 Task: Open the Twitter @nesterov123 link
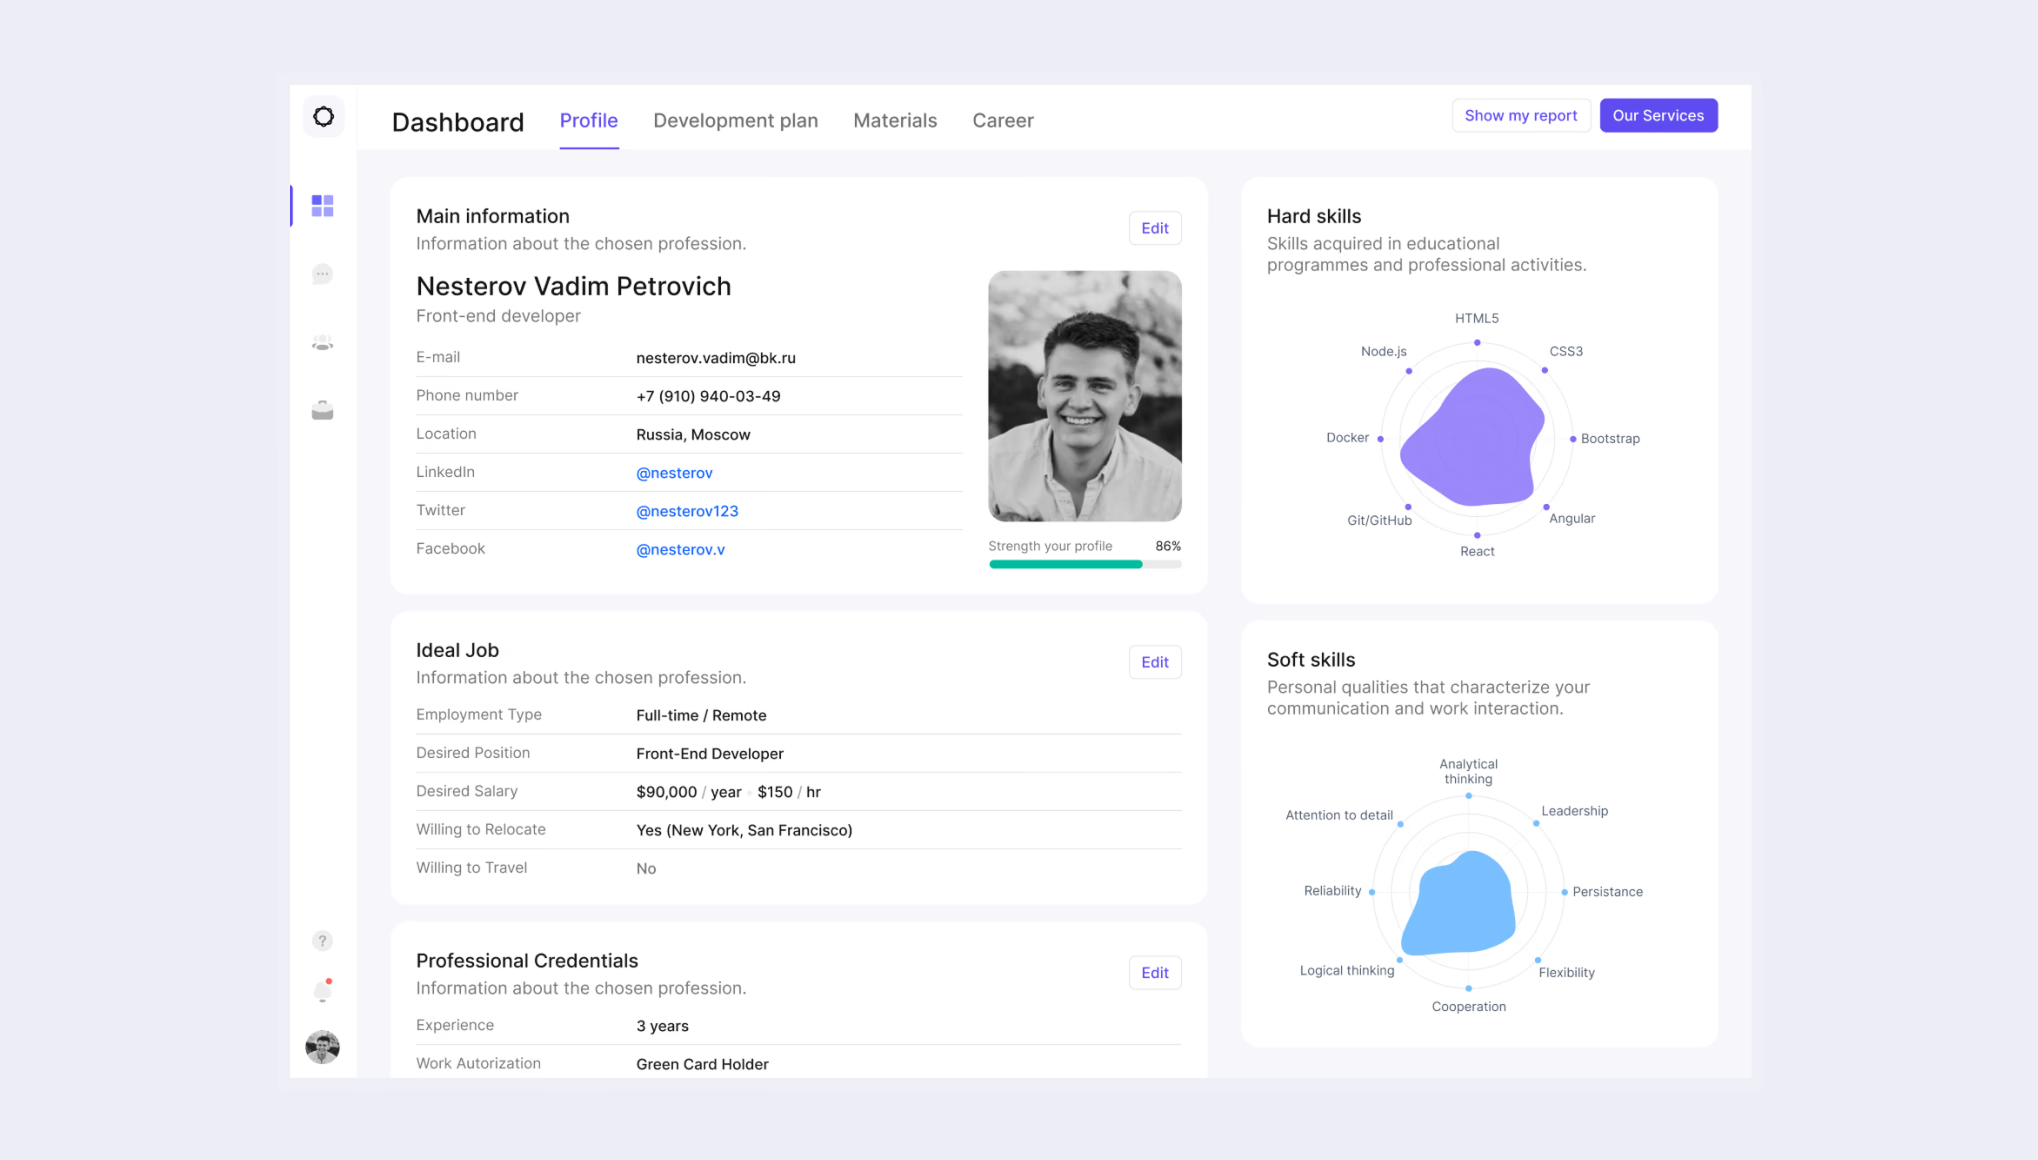click(687, 511)
